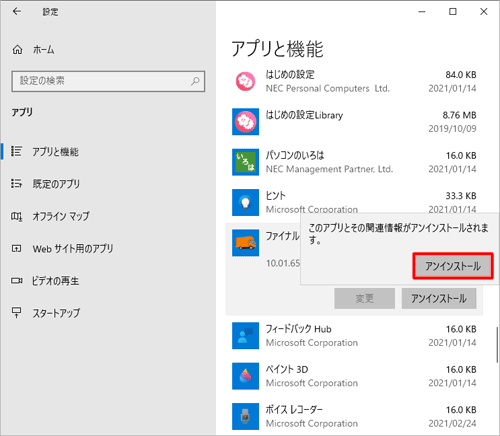500x436 pixels.
Task: Click the 84.0 KB size value
Action: (461, 75)
